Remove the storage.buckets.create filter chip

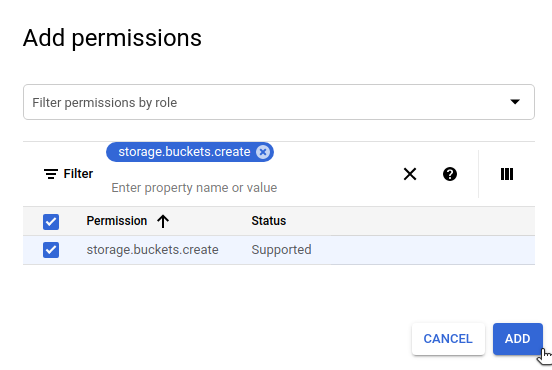pos(263,152)
